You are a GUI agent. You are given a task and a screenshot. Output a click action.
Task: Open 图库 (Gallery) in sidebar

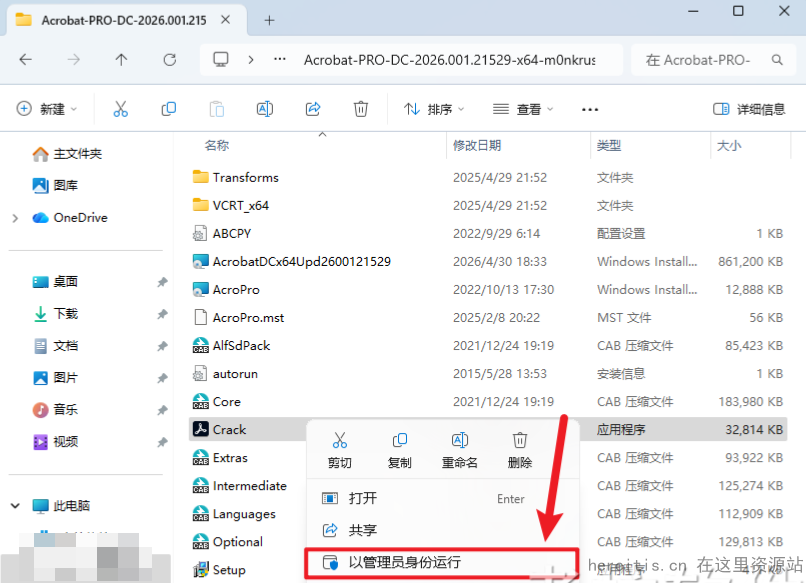tap(54, 185)
